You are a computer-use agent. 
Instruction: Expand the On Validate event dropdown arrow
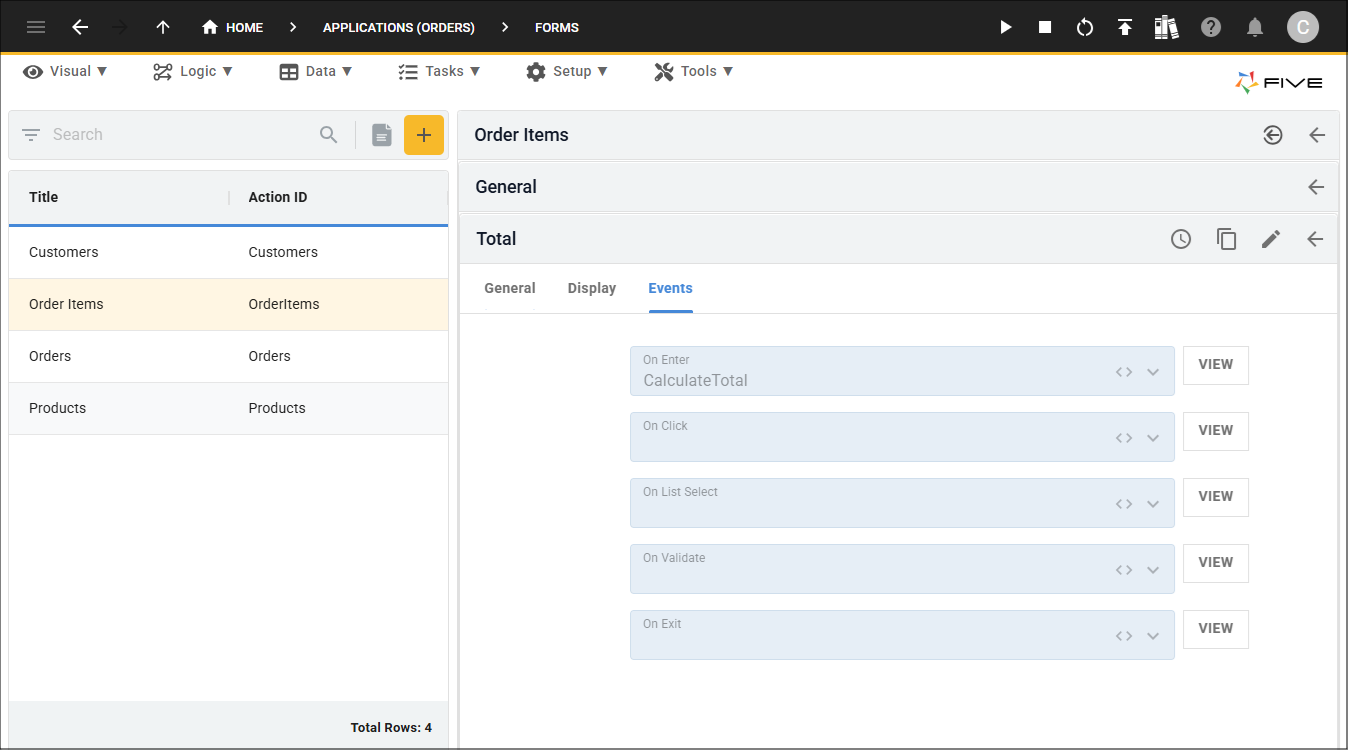click(1153, 570)
